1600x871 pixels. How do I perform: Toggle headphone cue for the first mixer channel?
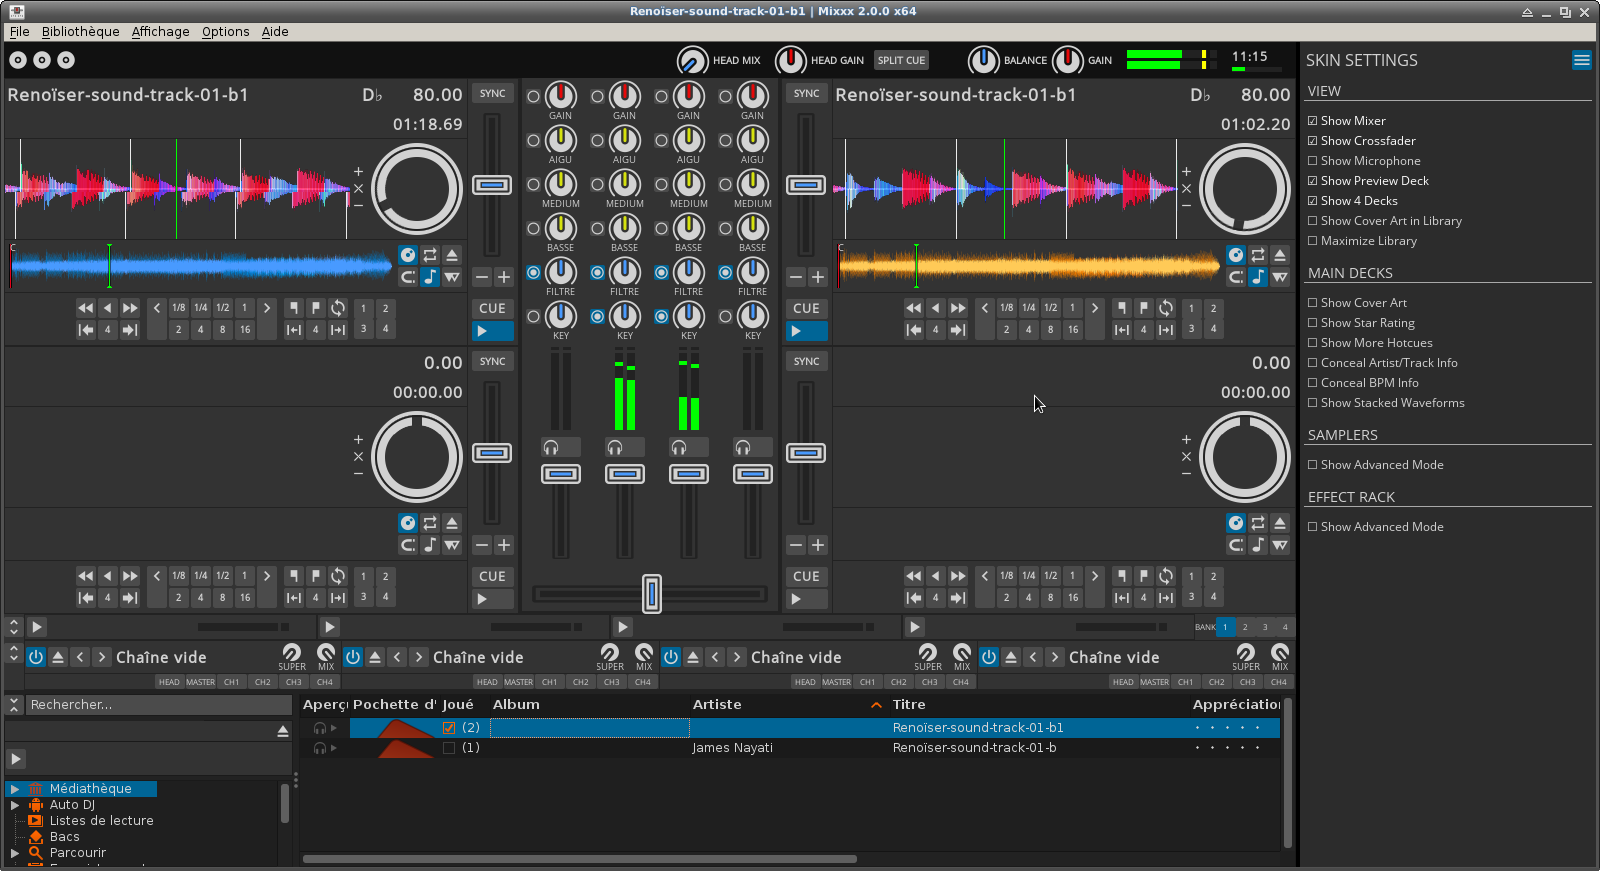click(x=560, y=447)
